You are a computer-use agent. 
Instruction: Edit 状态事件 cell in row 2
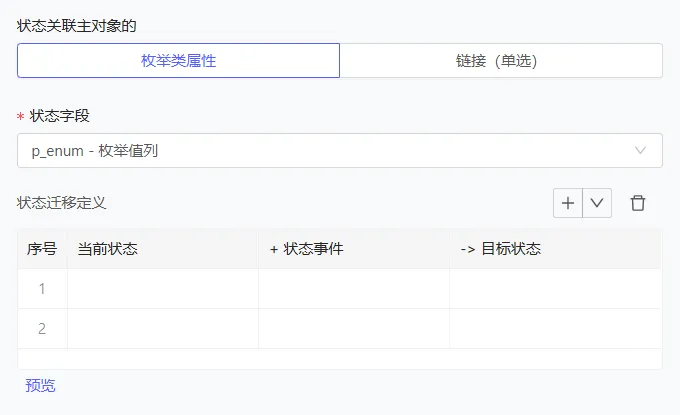click(354, 329)
